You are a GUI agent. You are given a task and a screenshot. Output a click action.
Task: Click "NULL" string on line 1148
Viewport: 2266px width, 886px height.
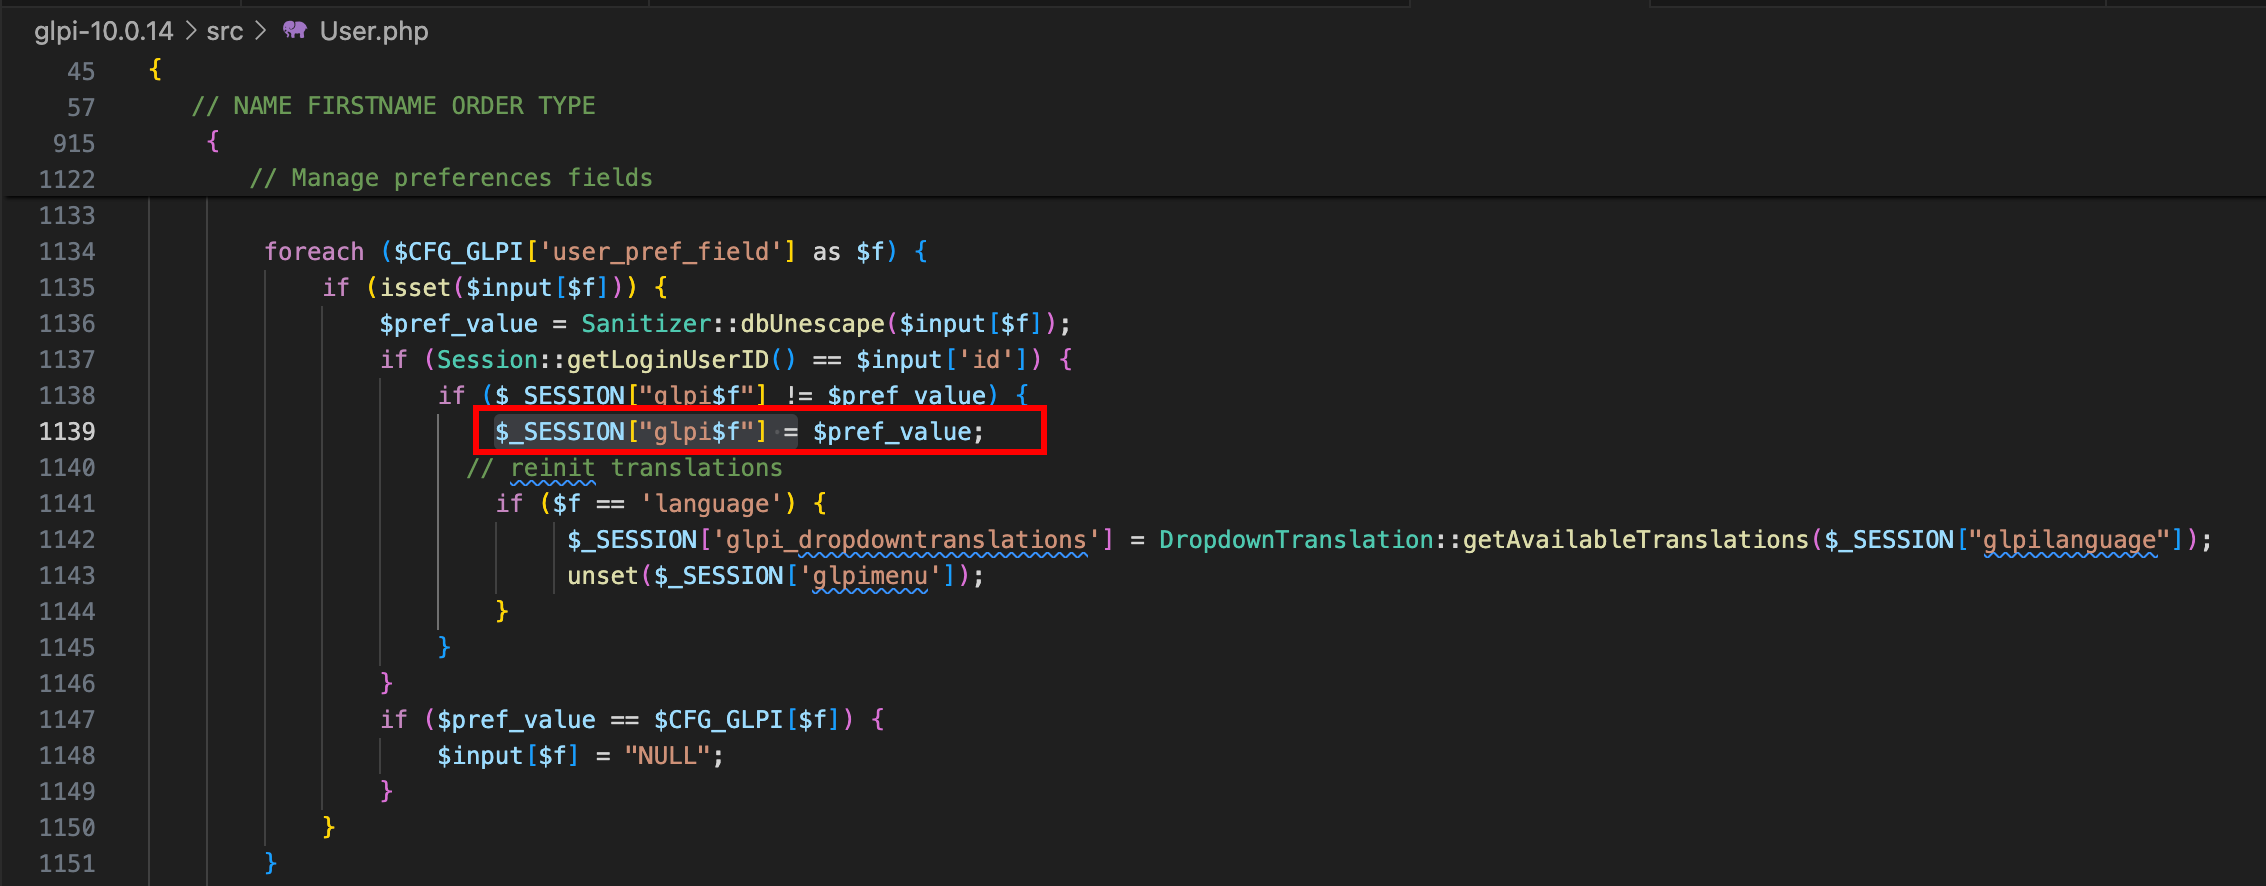[668, 755]
